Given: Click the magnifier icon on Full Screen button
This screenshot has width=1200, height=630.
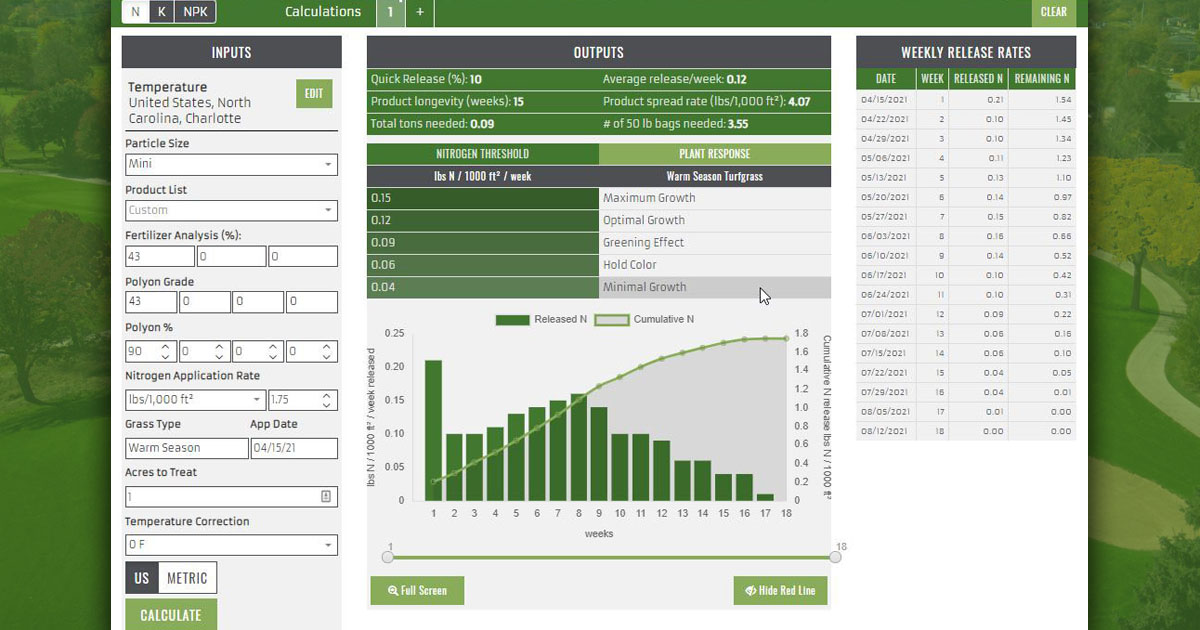Looking at the screenshot, I should click(x=392, y=590).
